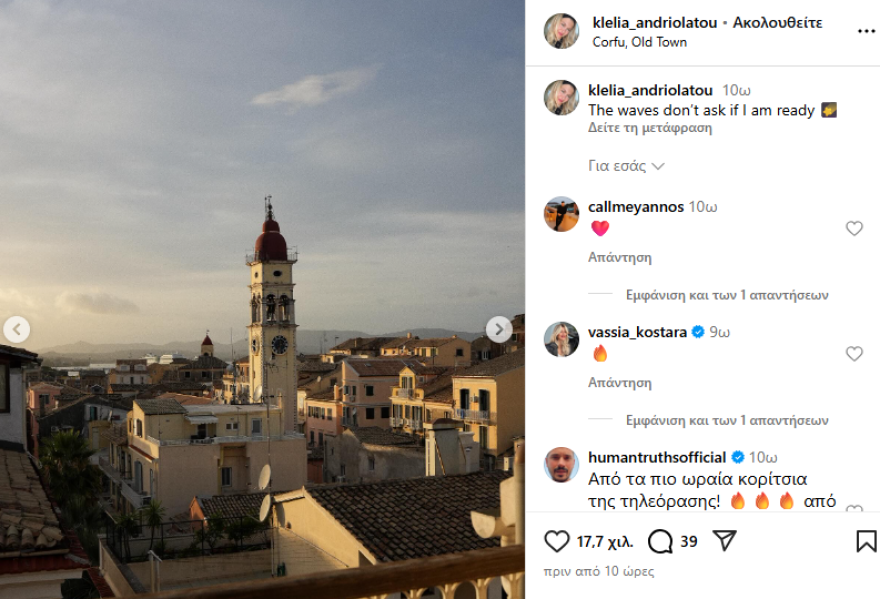Viewport: 880px width, 599px height.
Task: Show the 1 reply under vassia_kostara's comment
Action: pos(726,420)
